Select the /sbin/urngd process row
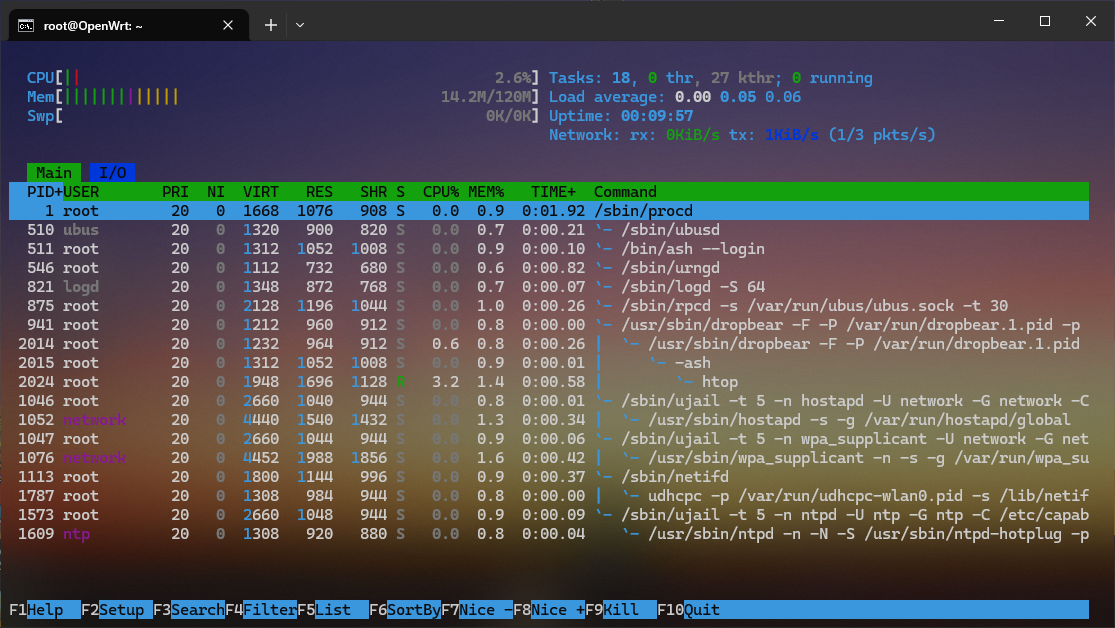The height and width of the screenshot is (628, 1115). [549, 268]
